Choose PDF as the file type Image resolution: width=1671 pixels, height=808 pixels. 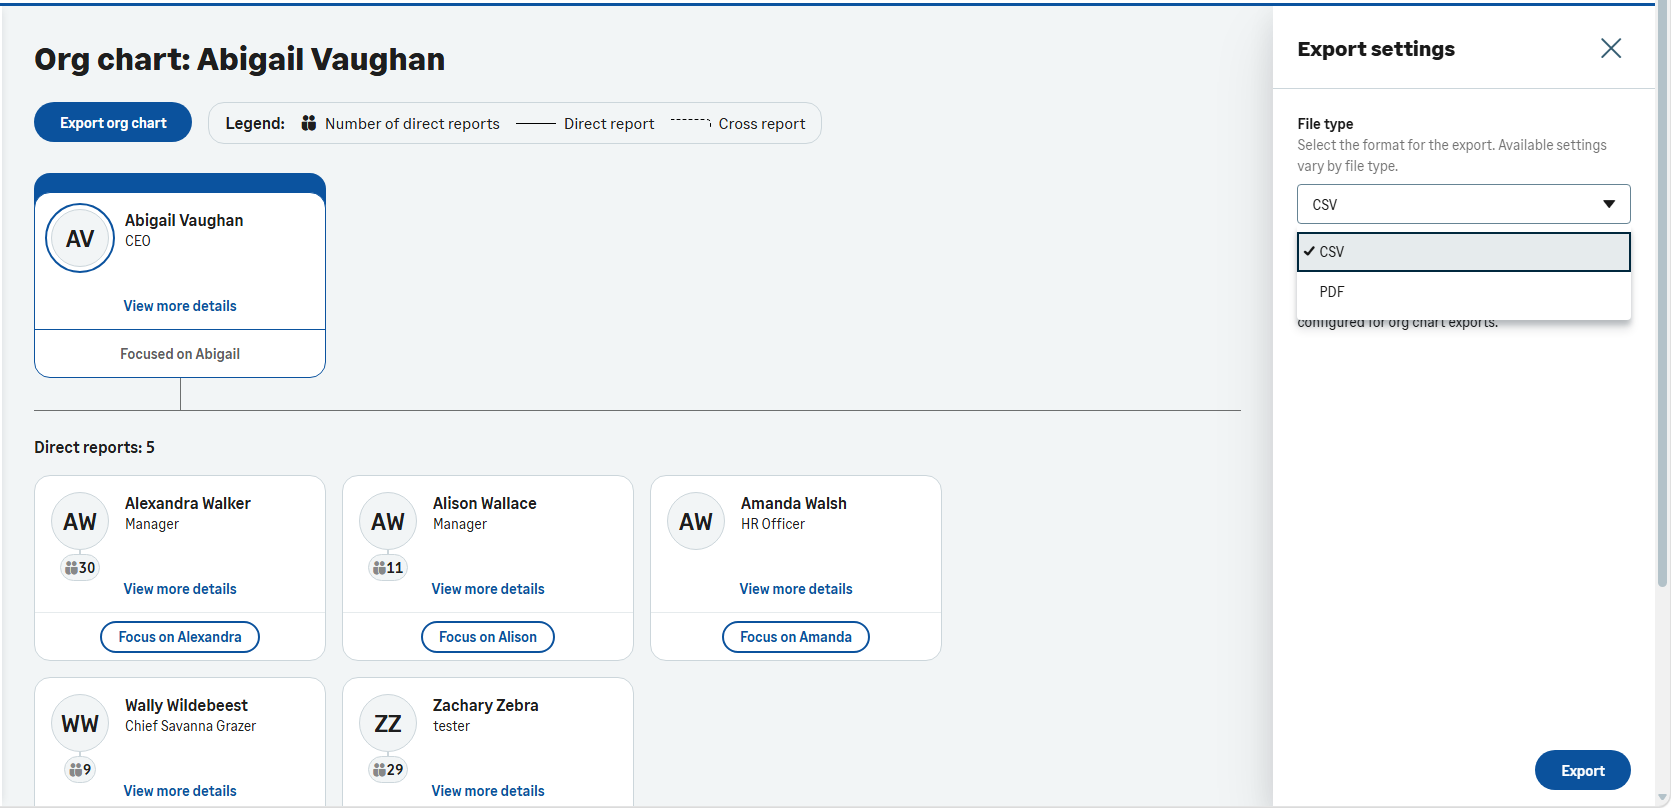coord(1464,292)
